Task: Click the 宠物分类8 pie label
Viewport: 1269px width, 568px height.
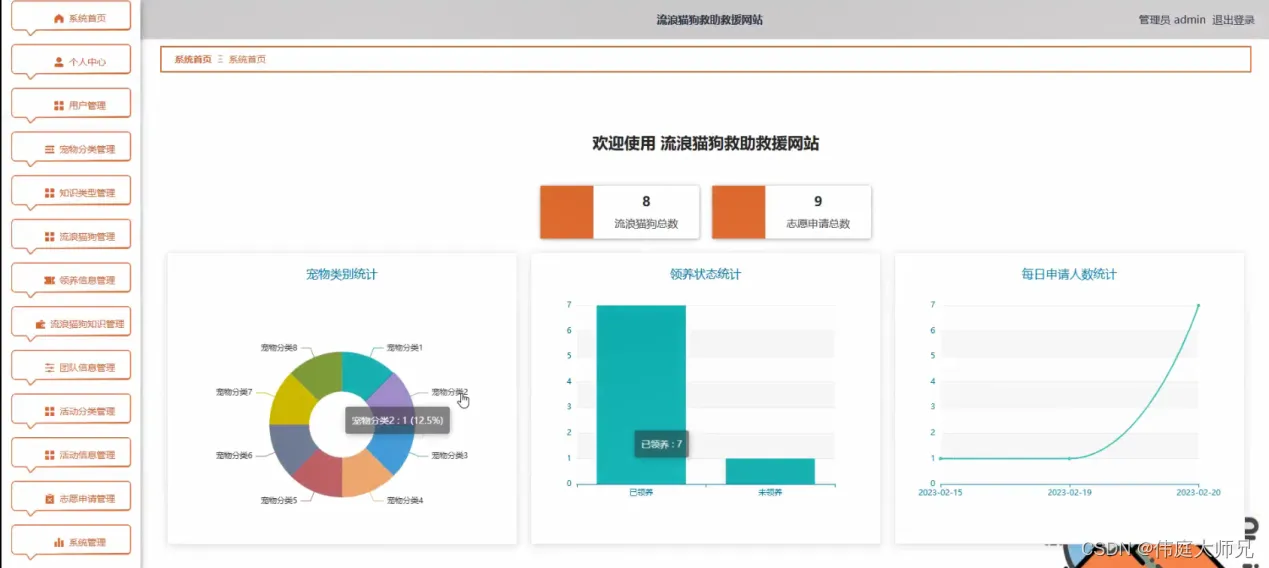Action: click(279, 347)
